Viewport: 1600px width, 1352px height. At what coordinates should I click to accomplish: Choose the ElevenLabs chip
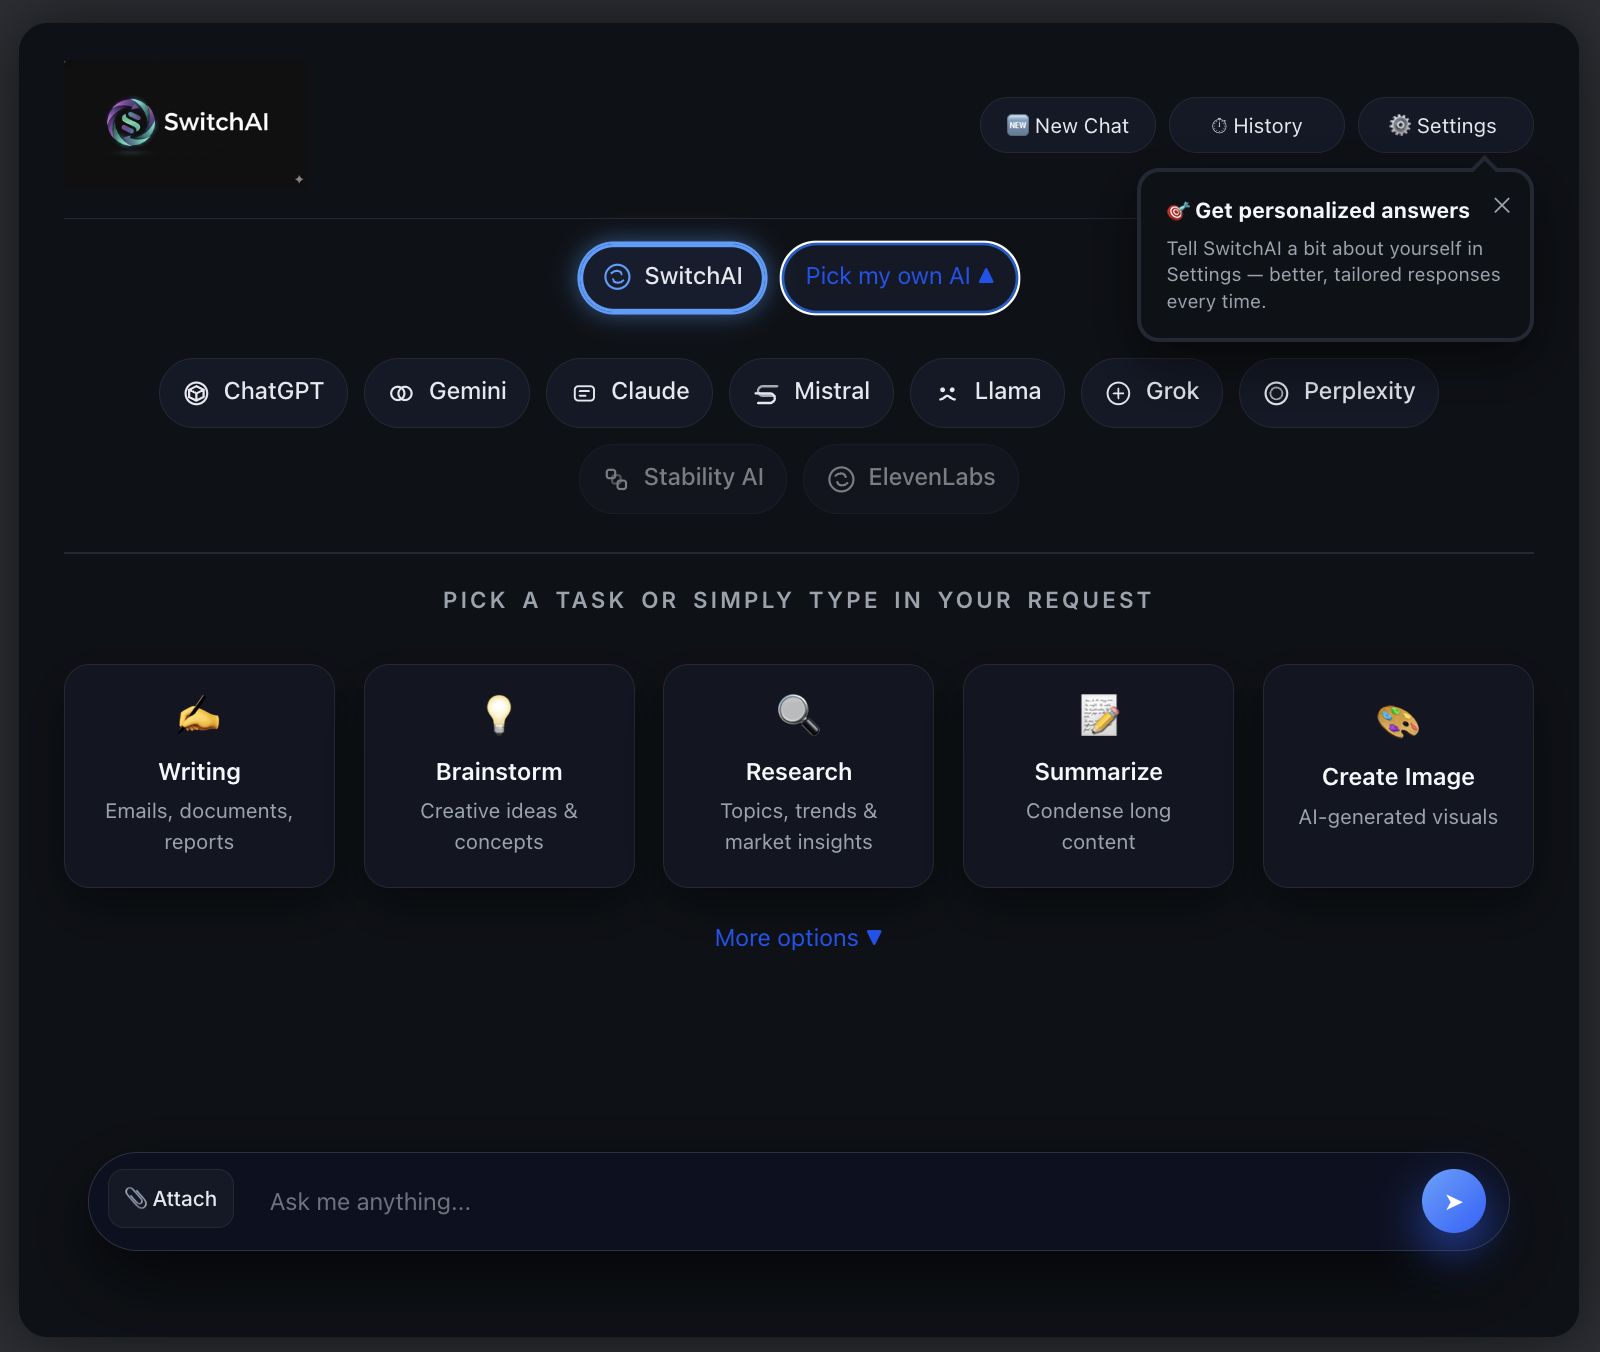click(911, 478)
